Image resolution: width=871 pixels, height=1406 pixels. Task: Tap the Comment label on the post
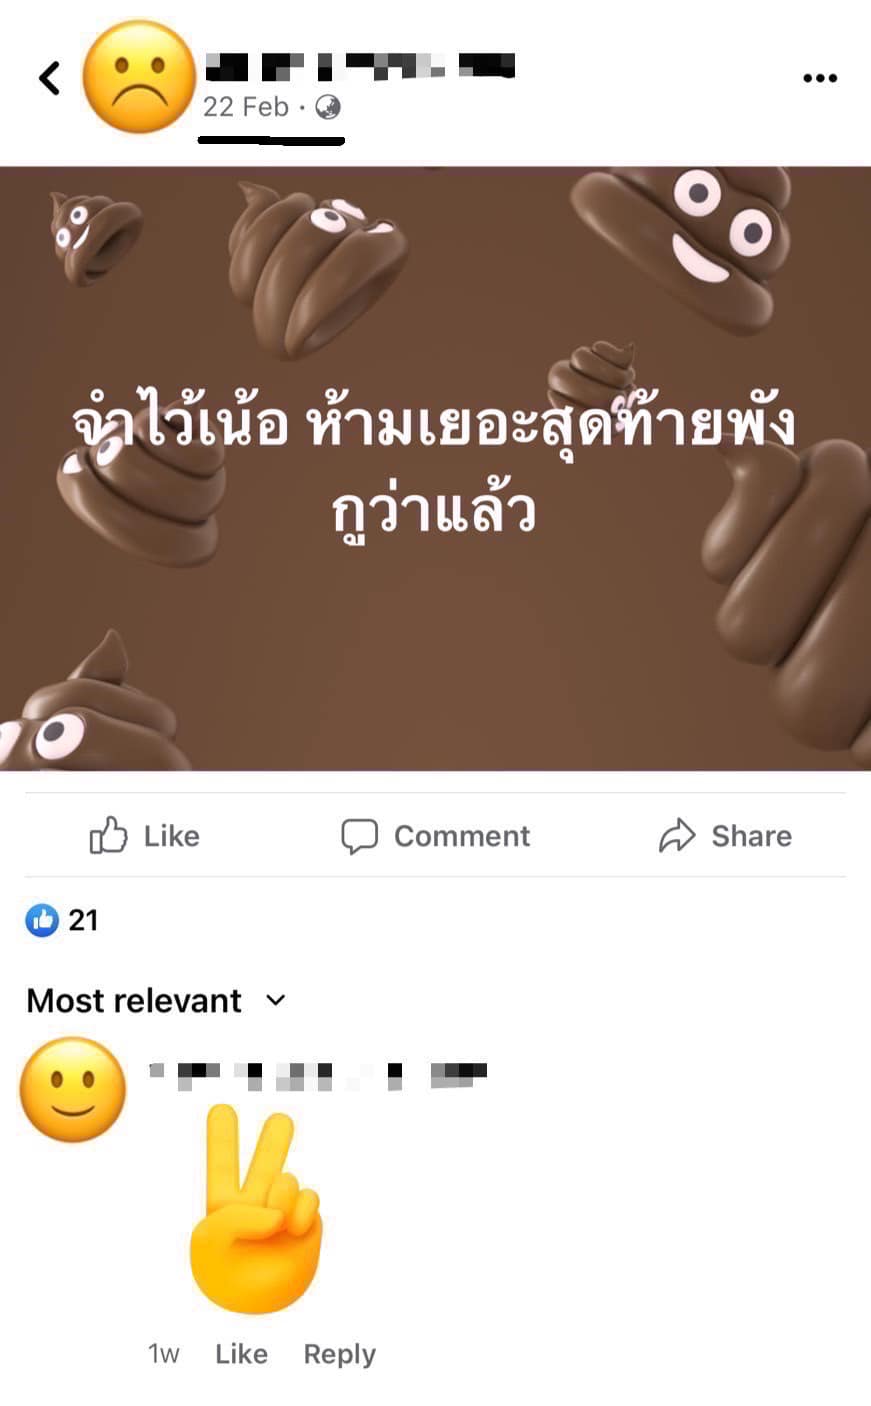[462, 836]
